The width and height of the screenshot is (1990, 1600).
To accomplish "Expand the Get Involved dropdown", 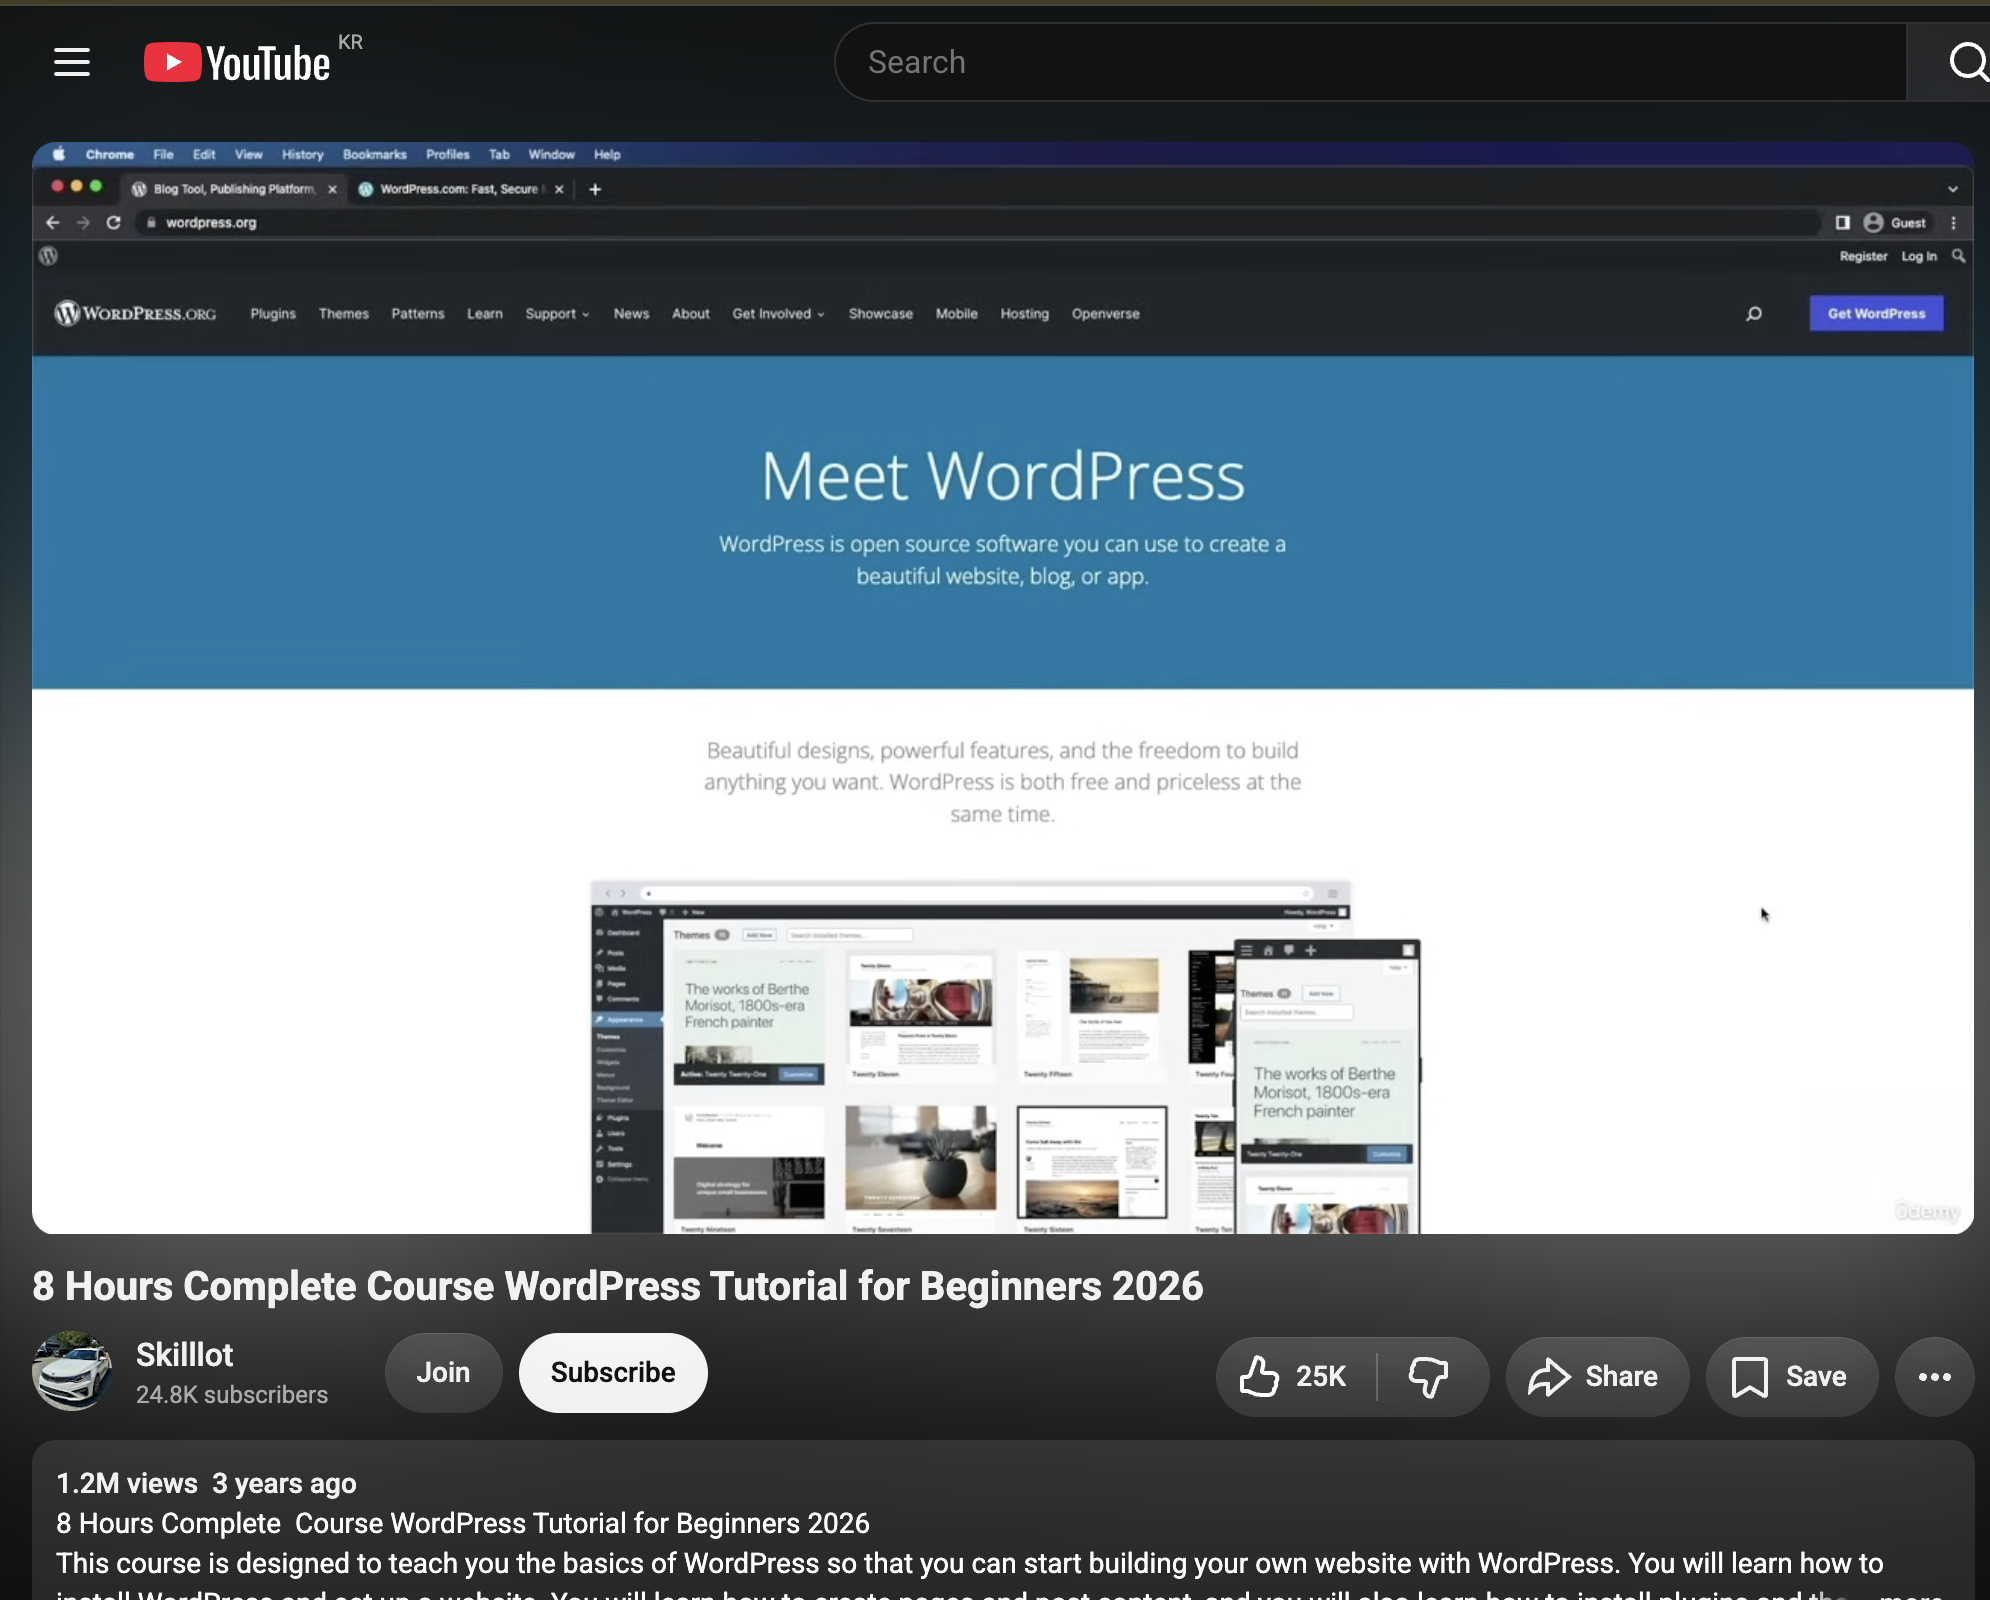I will [x=778, y=313].
